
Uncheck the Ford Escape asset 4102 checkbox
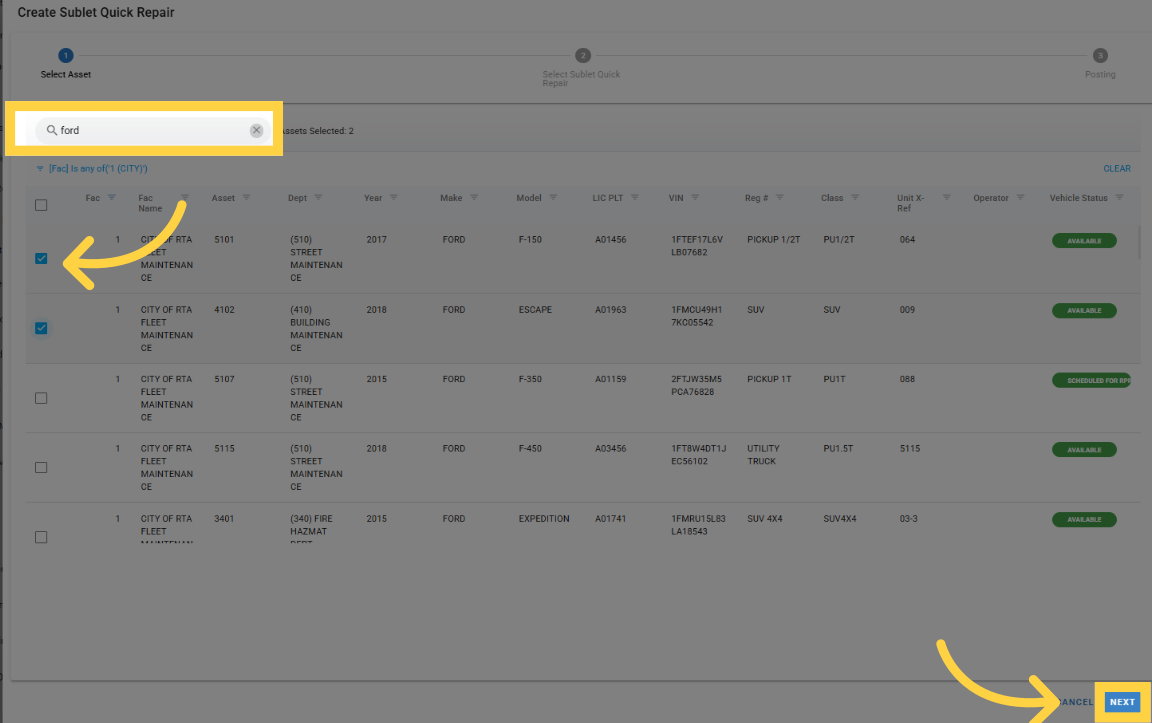(41, 328)
